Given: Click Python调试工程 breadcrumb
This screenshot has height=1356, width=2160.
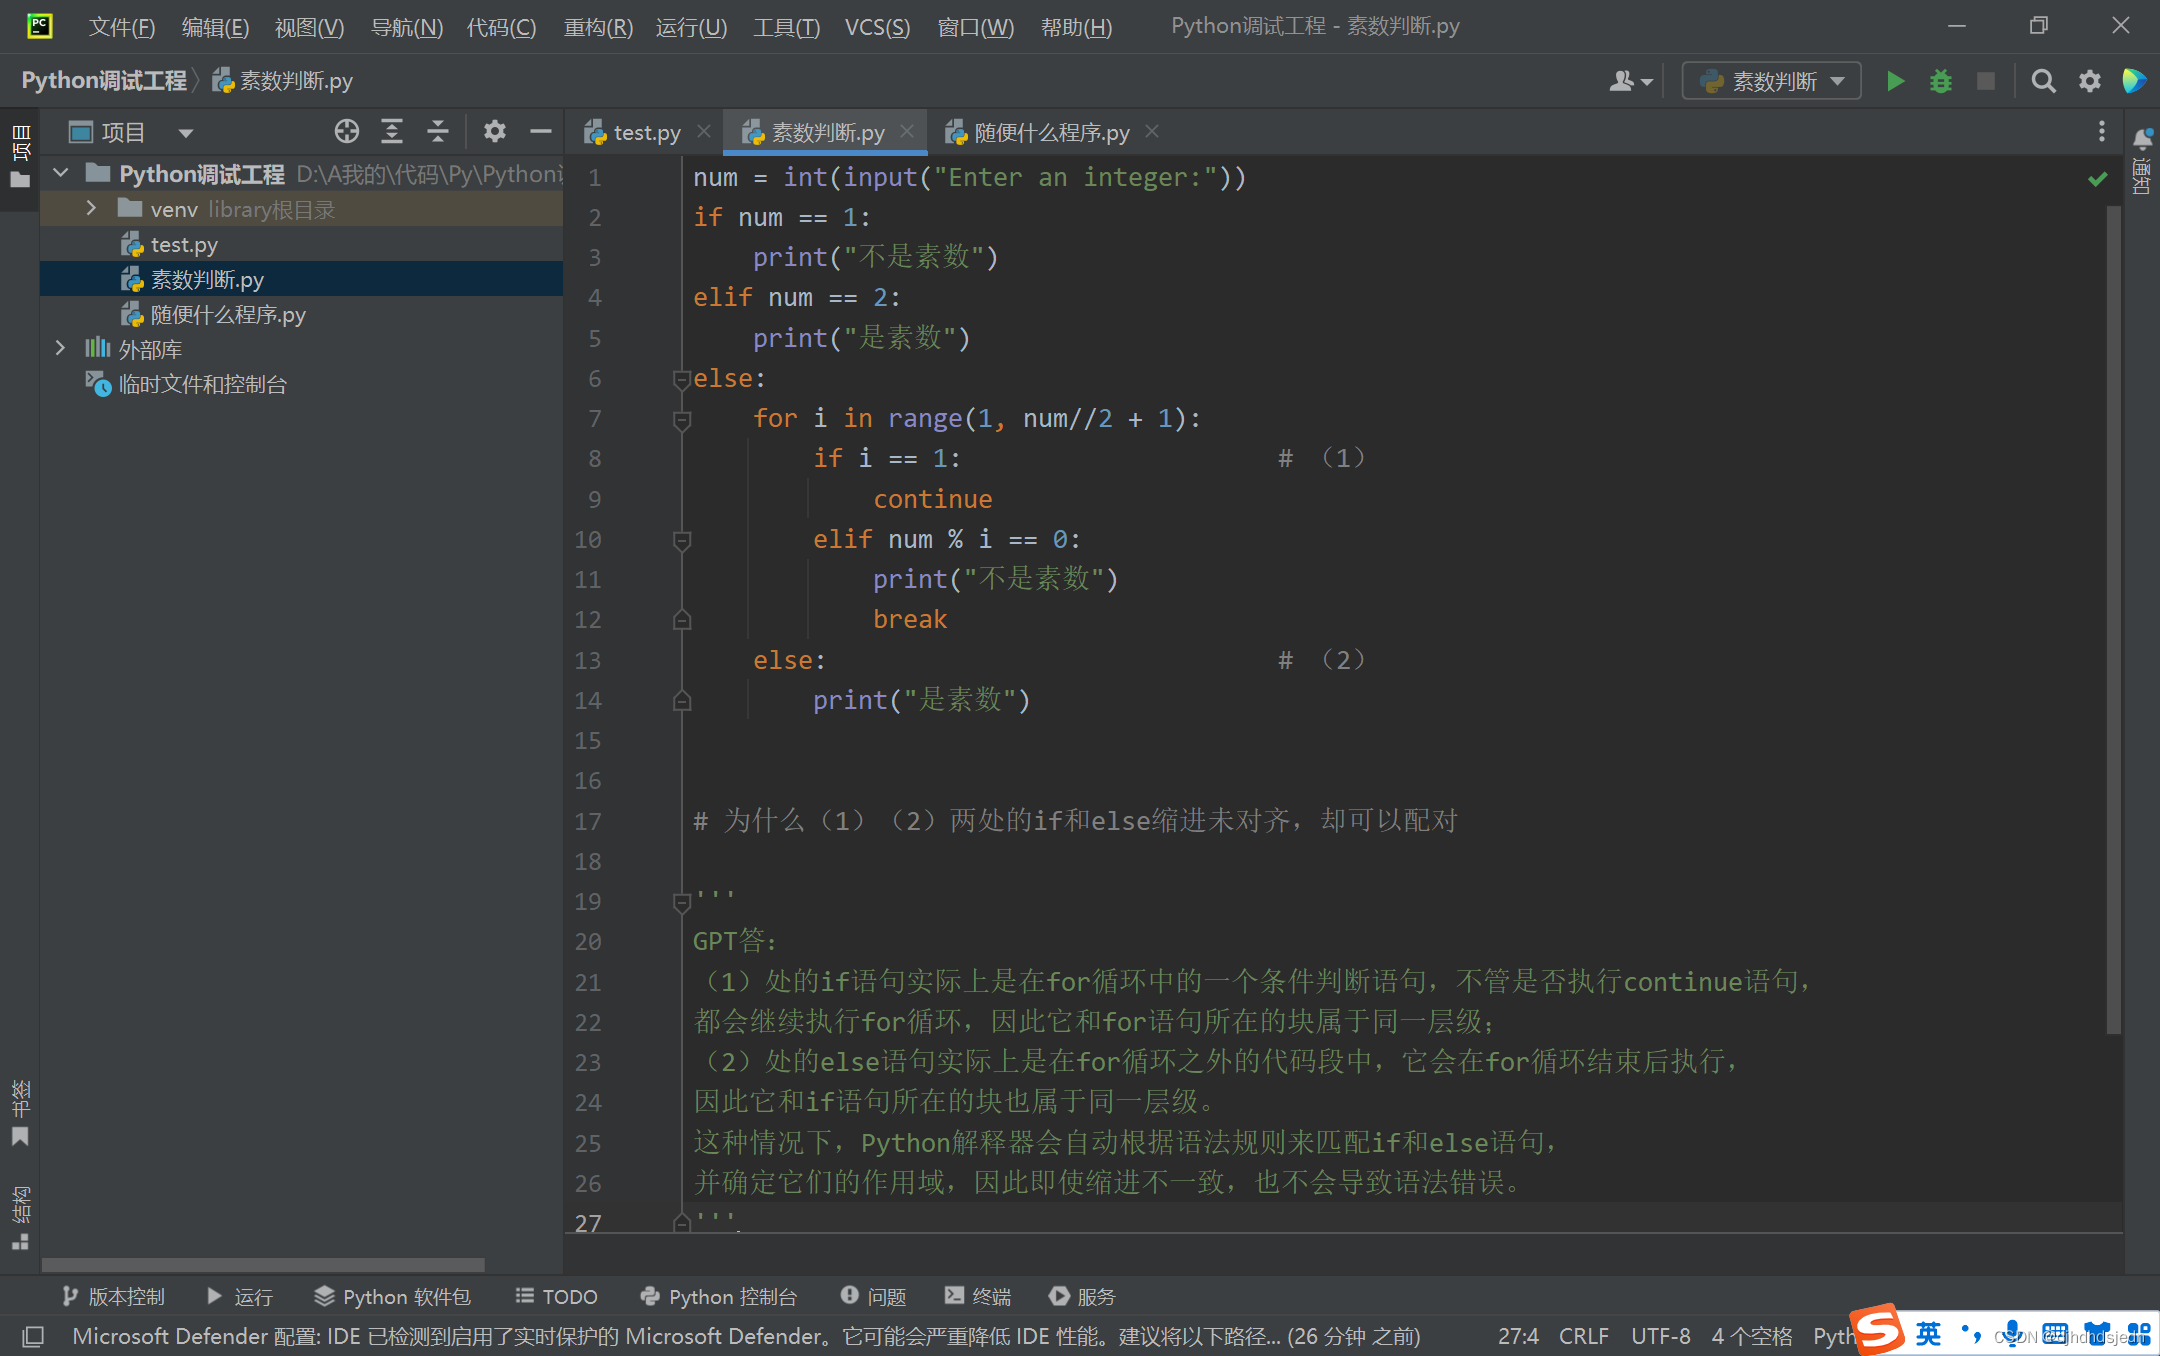Looking at the screenshot, I should 104,80.
